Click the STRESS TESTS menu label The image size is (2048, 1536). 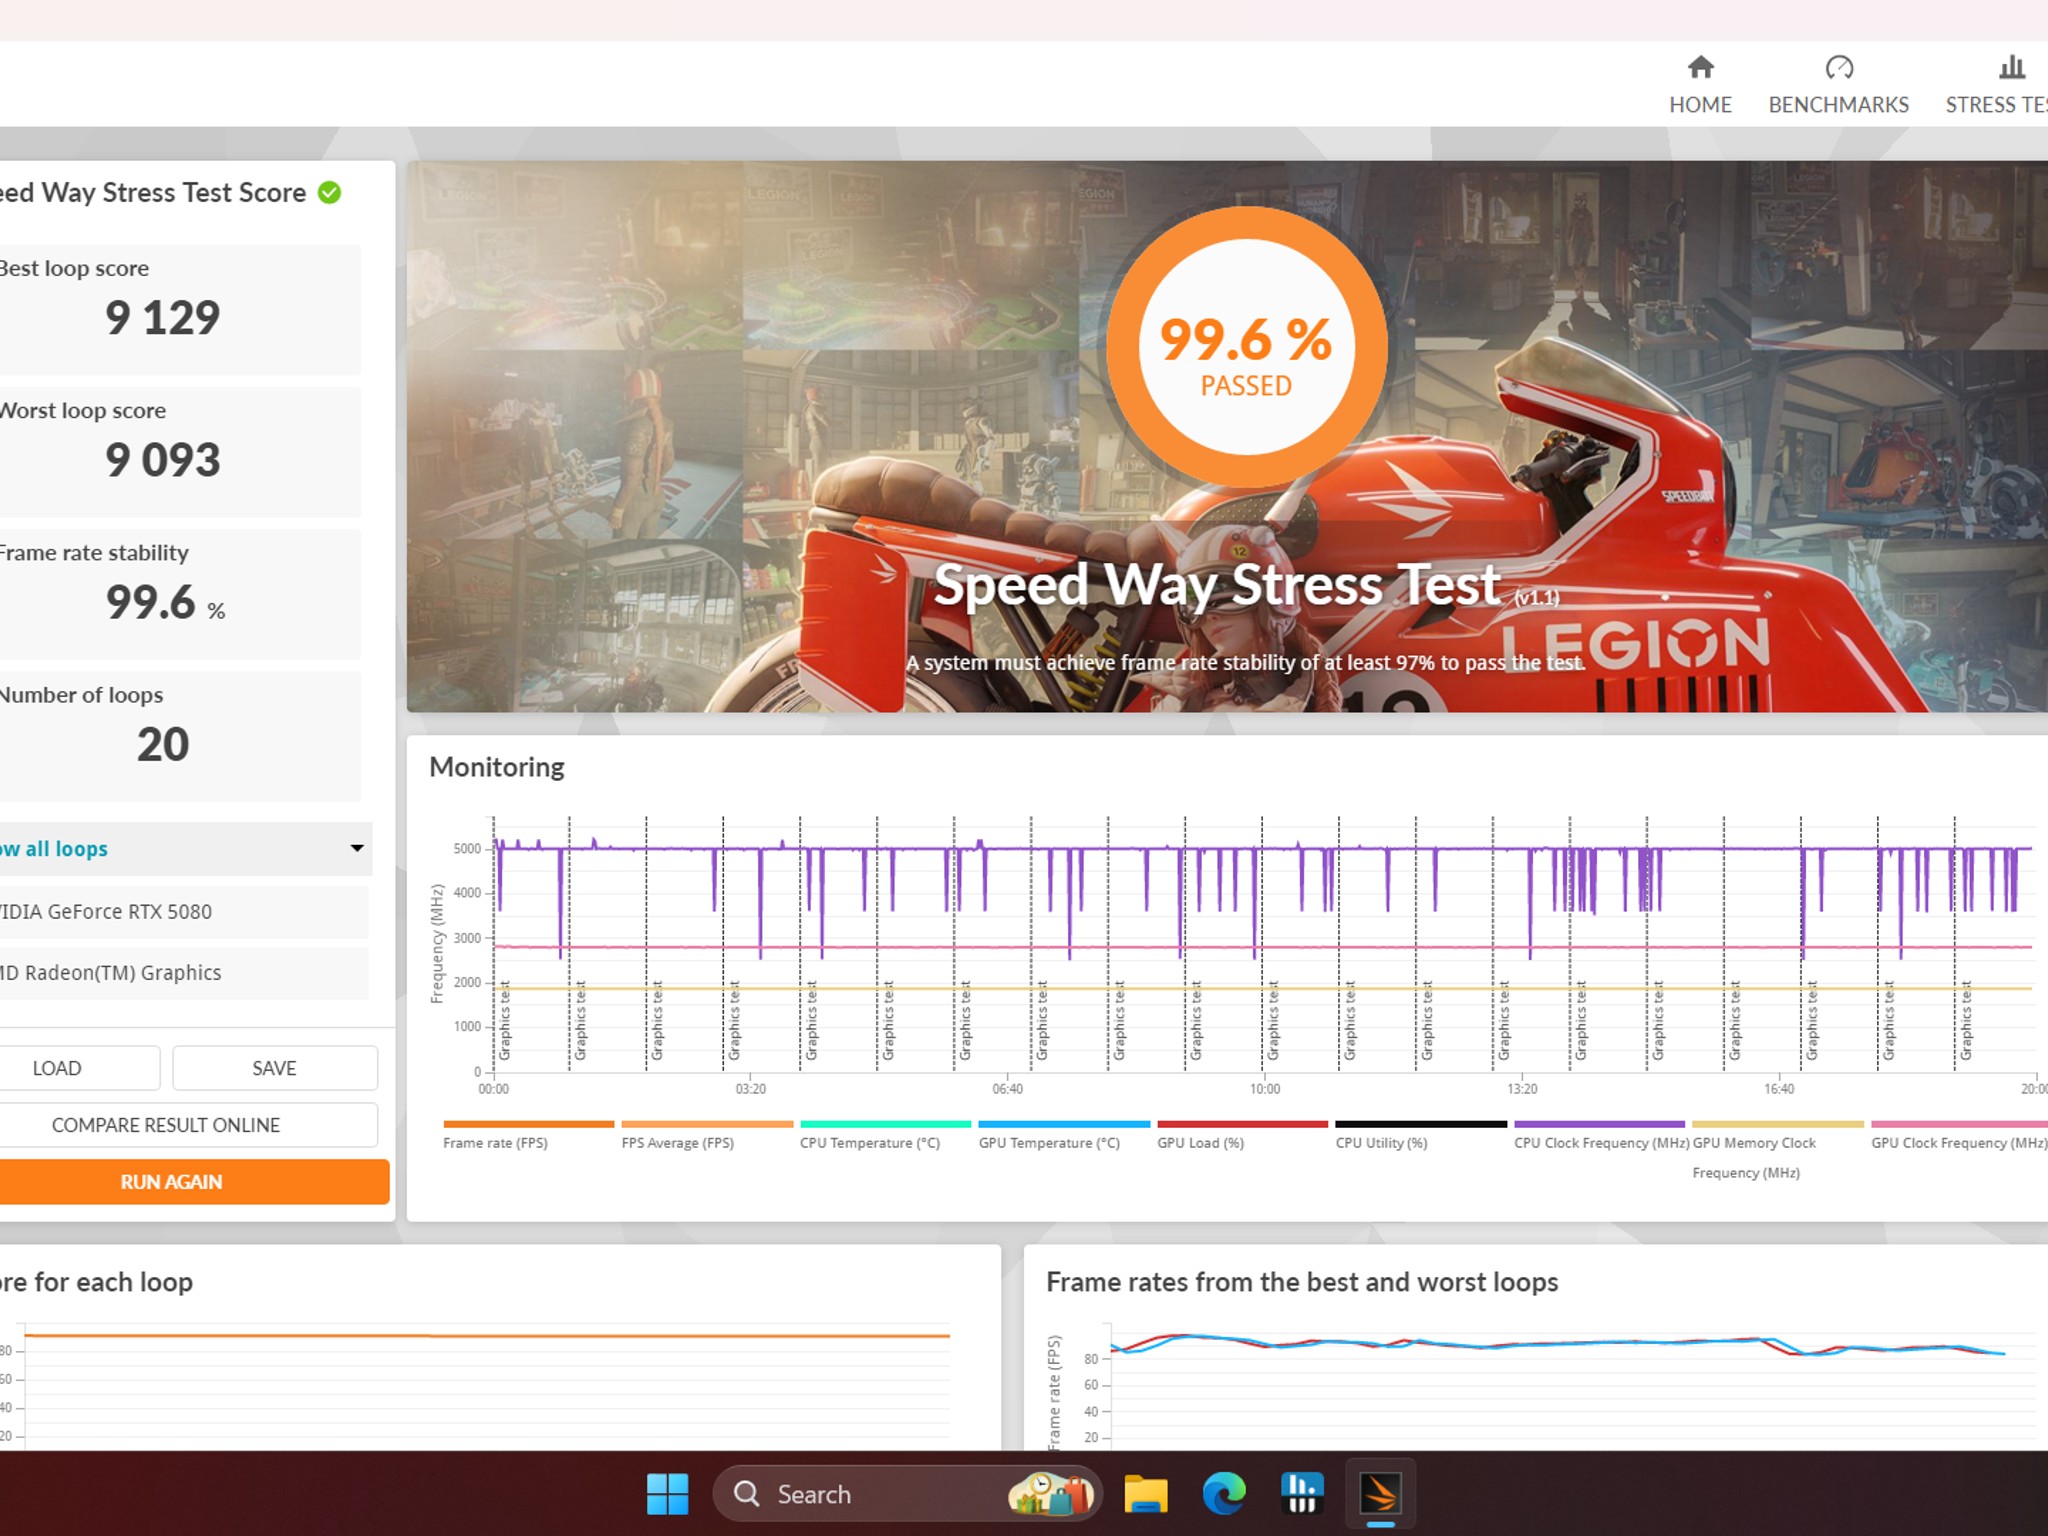point(1996,105)
